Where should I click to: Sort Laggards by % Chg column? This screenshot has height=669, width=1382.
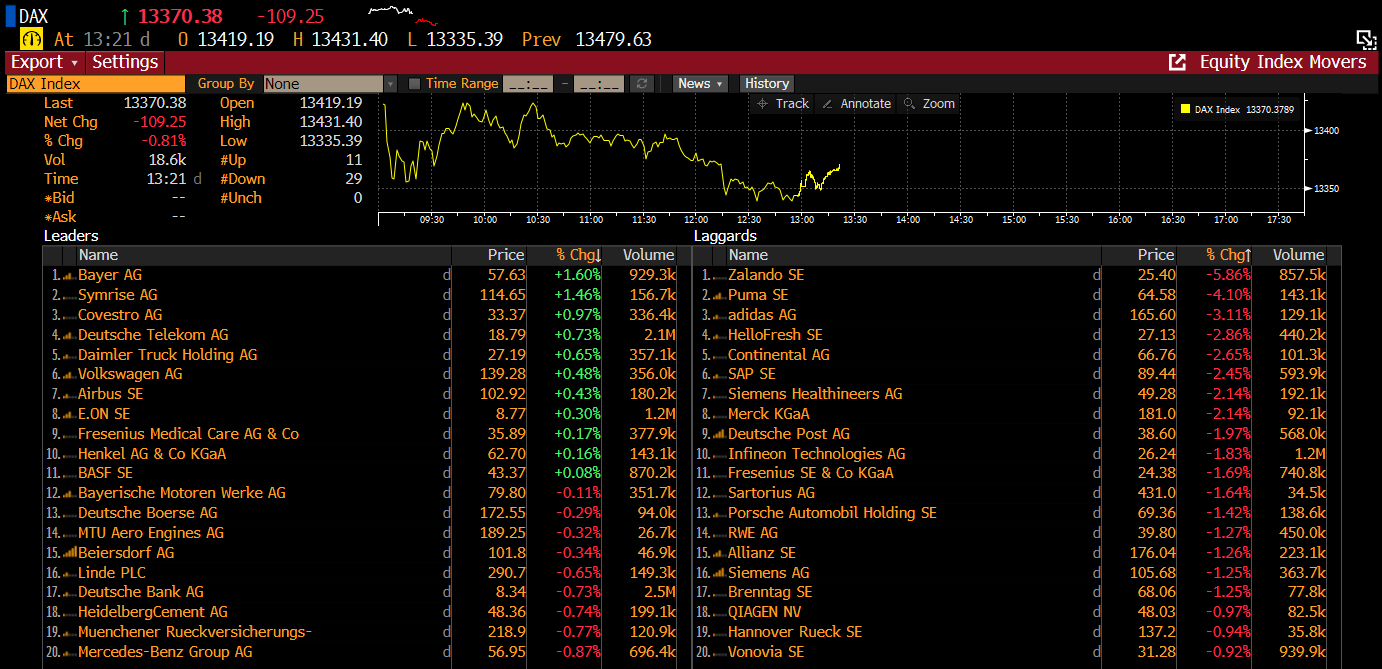[x=1228, y=255]
